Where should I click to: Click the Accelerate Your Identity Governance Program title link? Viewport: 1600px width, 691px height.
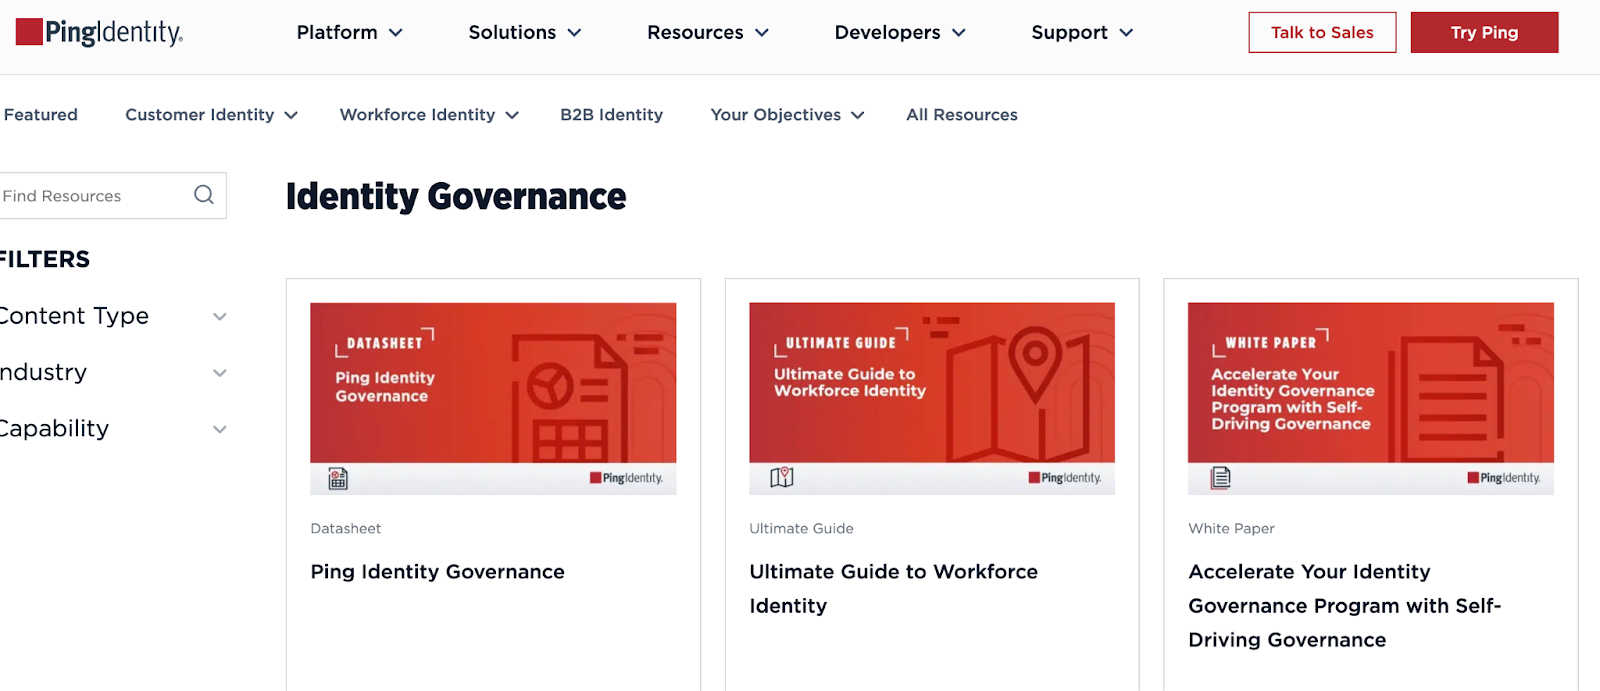[1344, 606]
